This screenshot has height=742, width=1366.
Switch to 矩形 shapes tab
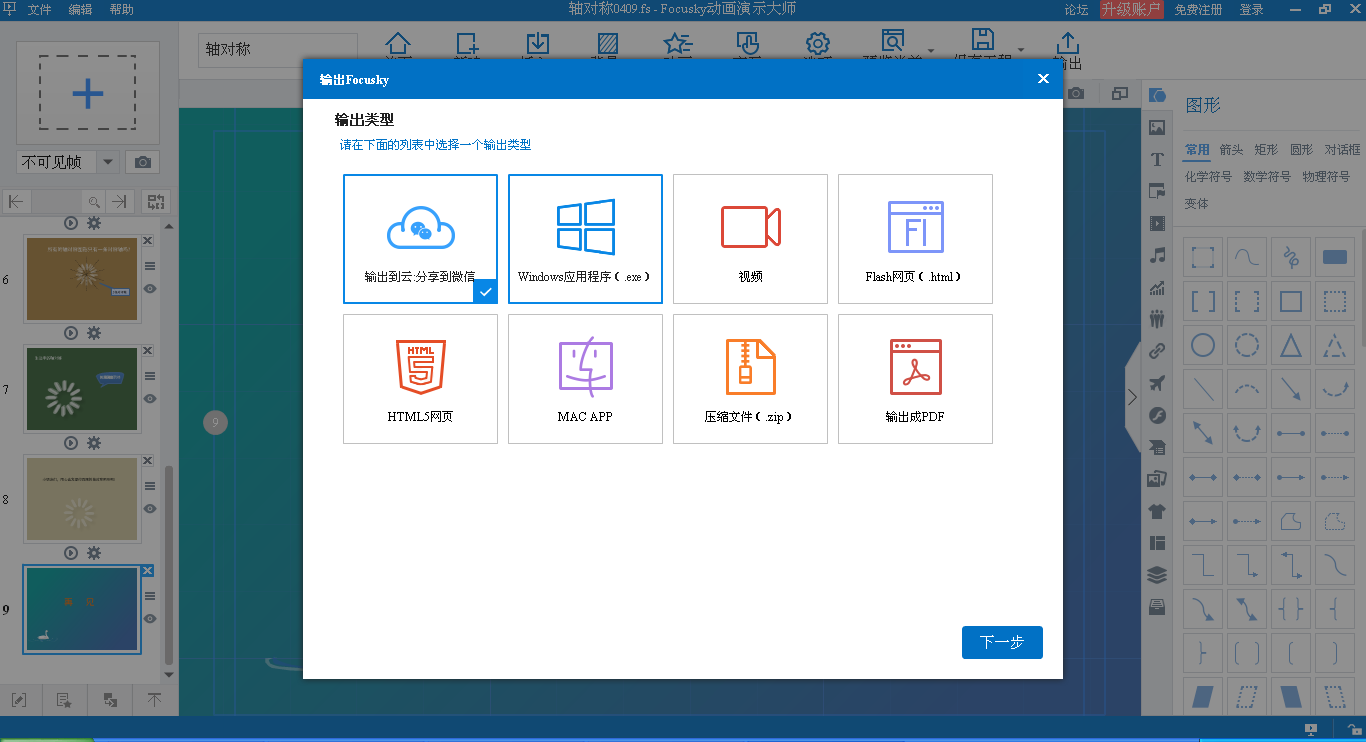(1266, 150)
